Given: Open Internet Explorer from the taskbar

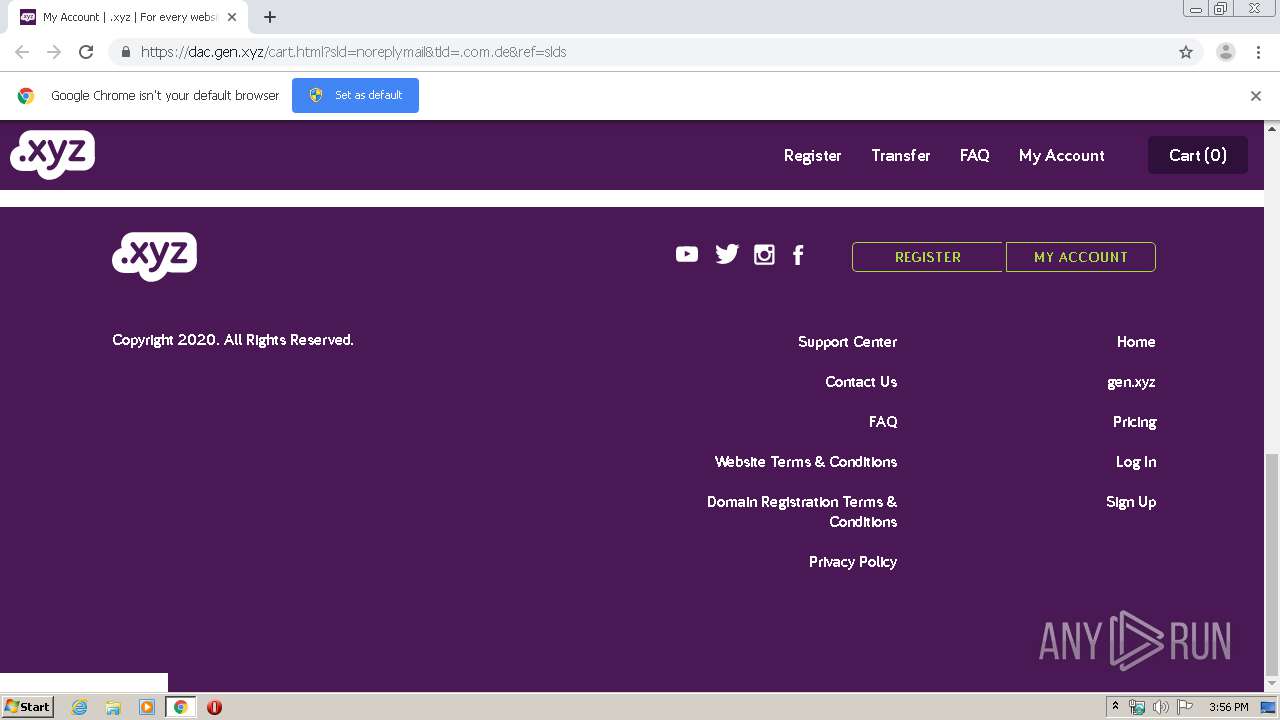Looking at the screenshot, I should tap(79, 707).
